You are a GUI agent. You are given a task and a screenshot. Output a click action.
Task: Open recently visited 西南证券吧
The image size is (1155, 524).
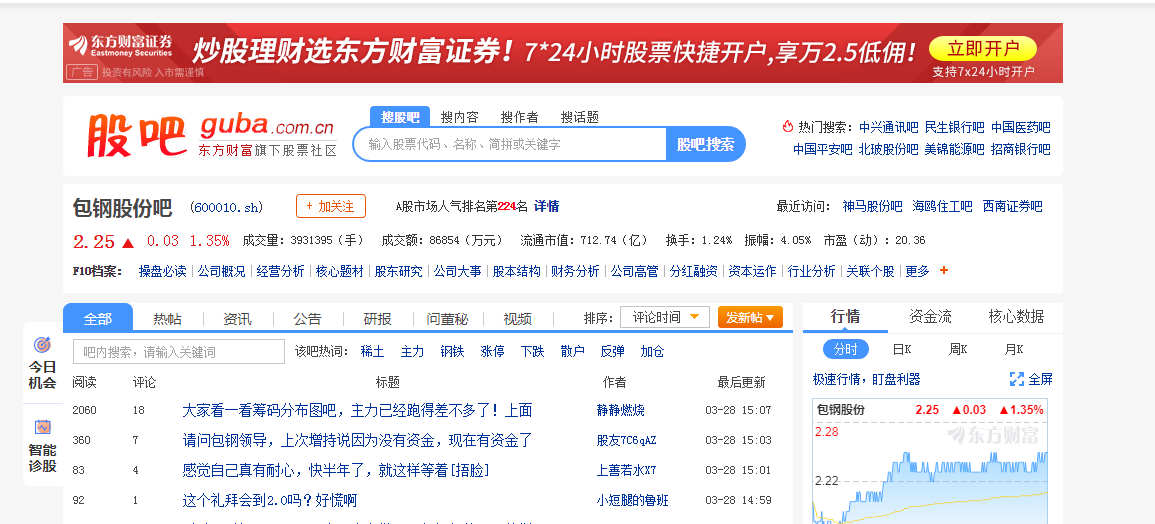click(1013, 206)
